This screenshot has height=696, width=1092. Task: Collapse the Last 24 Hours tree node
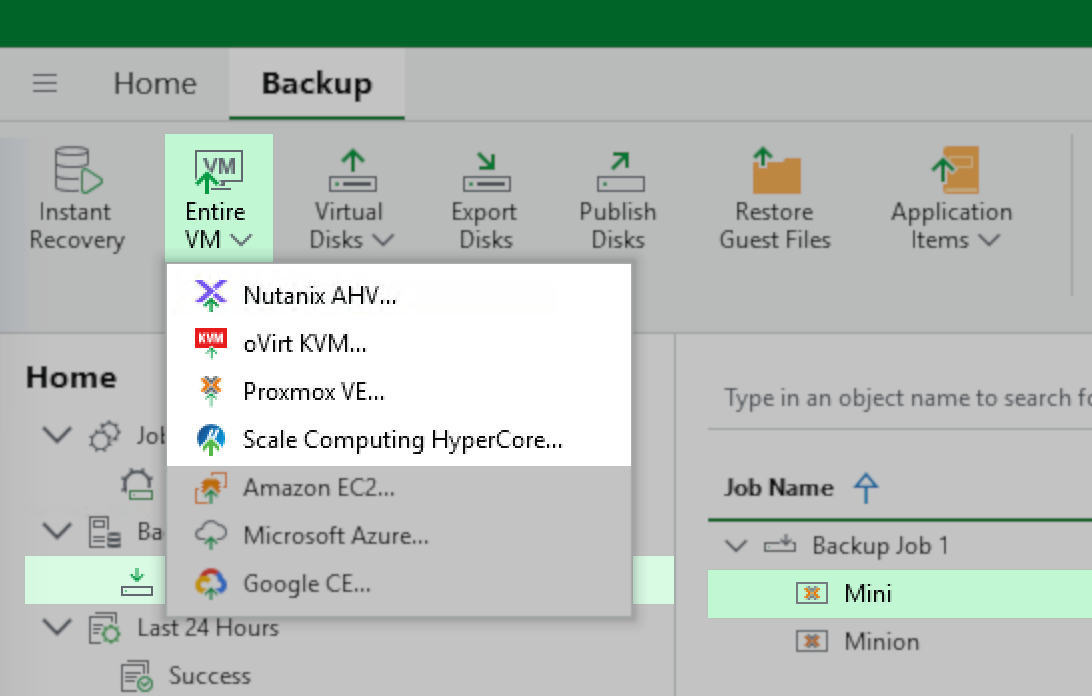57,625
